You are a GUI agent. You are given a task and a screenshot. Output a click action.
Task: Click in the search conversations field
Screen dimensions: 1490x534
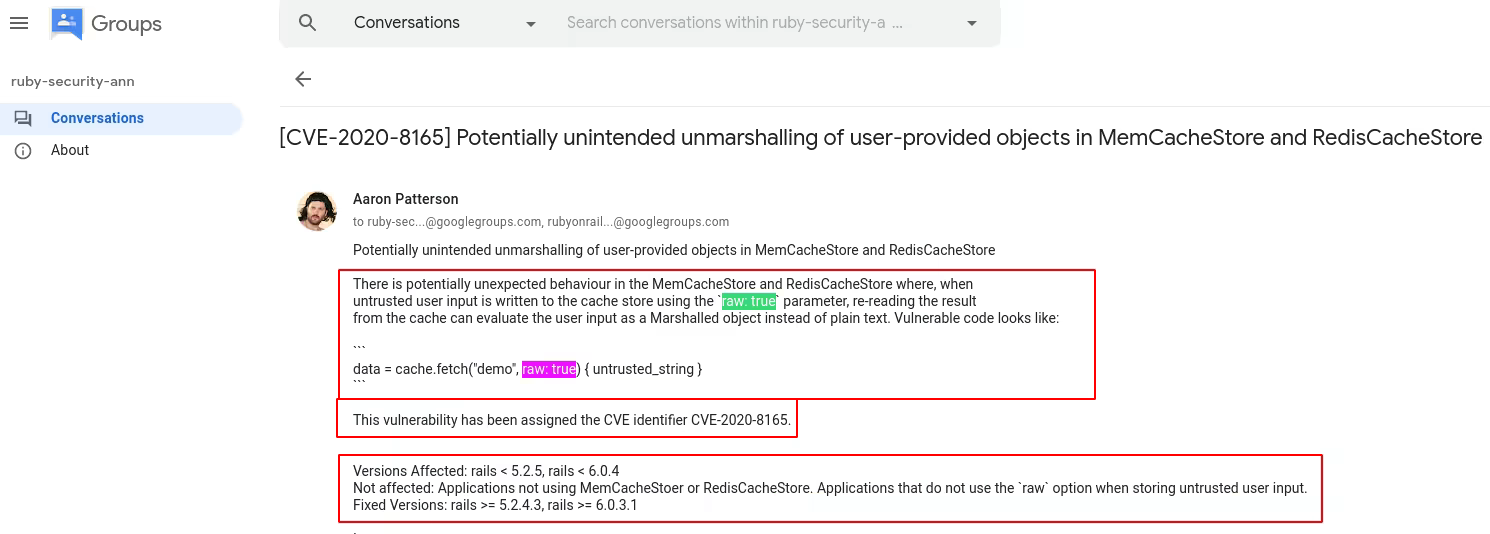(735, 23)
